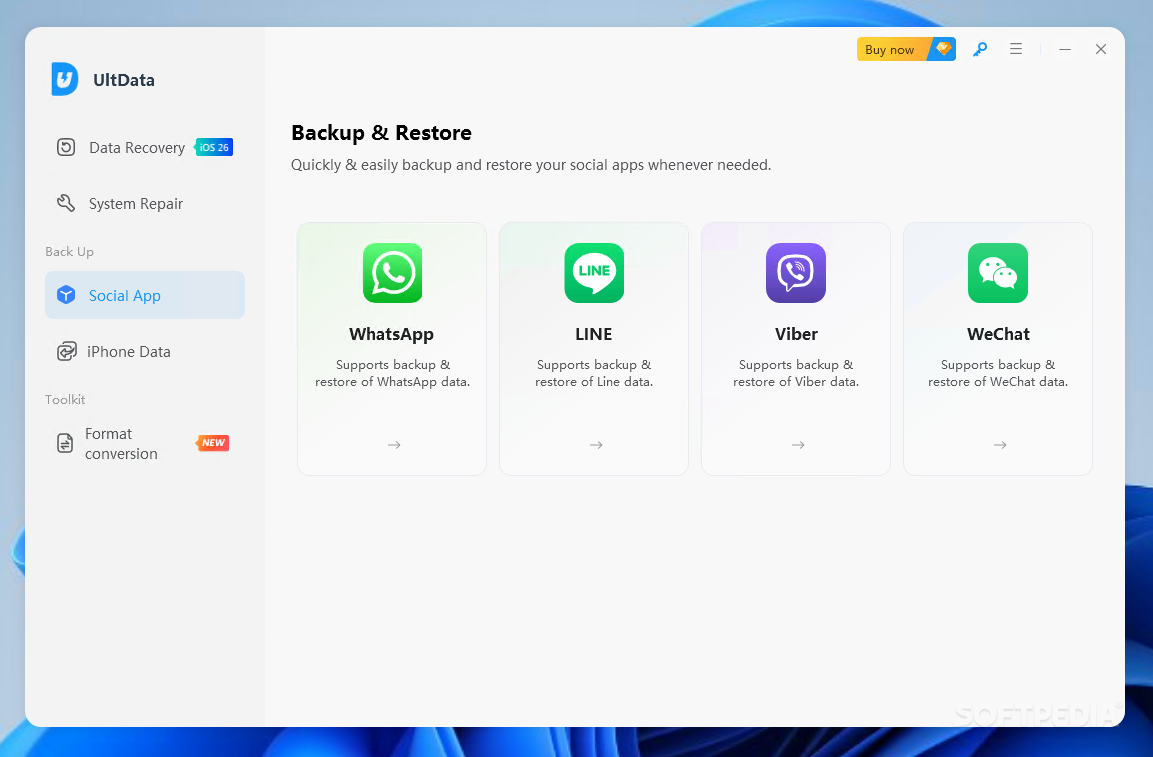
Task: Click the WeChat card title
Action: click(x=998, y=334)
